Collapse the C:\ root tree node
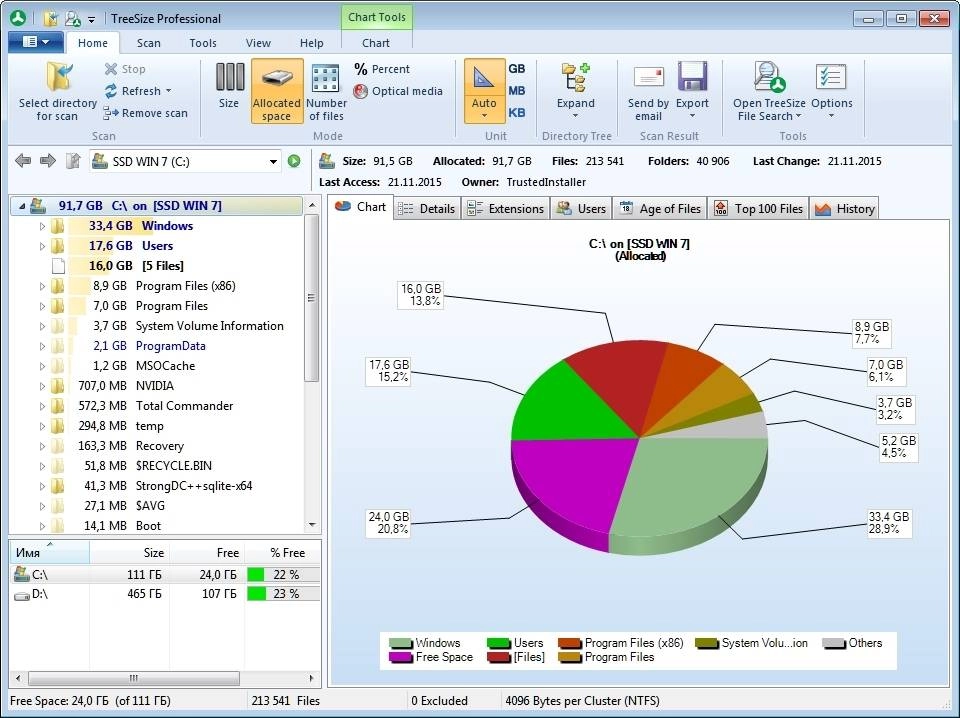Image resolution: width=960 pixels, height=718 pixels. (x=22, y=206)
